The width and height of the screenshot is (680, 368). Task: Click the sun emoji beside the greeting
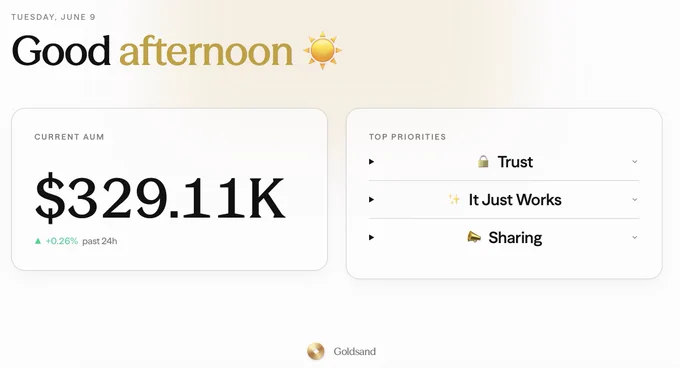pos(322,50)
